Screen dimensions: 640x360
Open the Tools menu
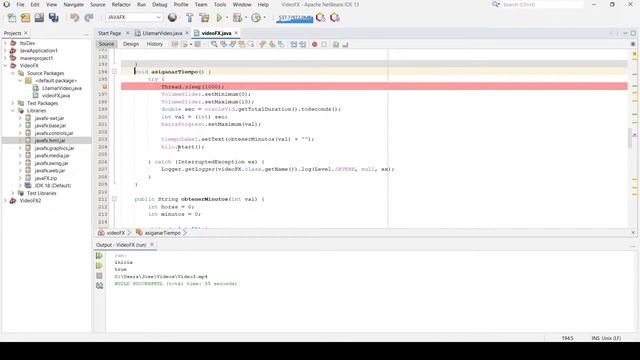[220, 4]
